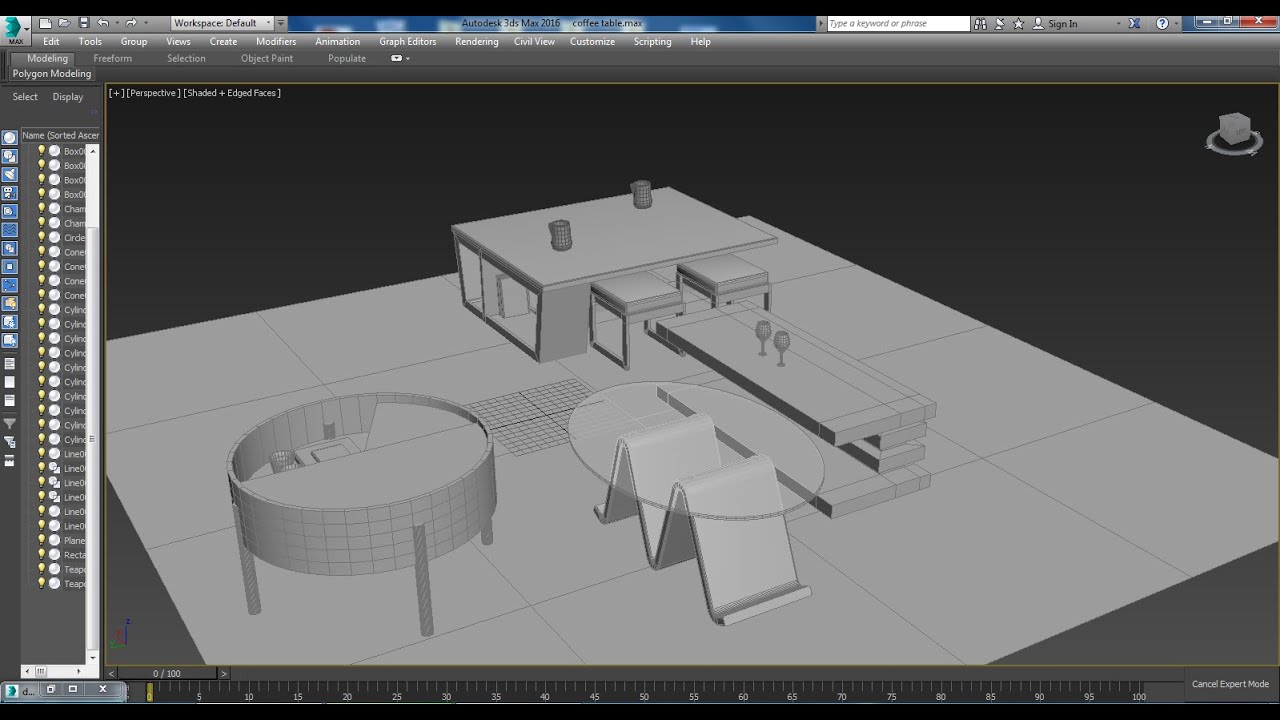Undo the last action
1280x720 pixels.
(102, 23)
